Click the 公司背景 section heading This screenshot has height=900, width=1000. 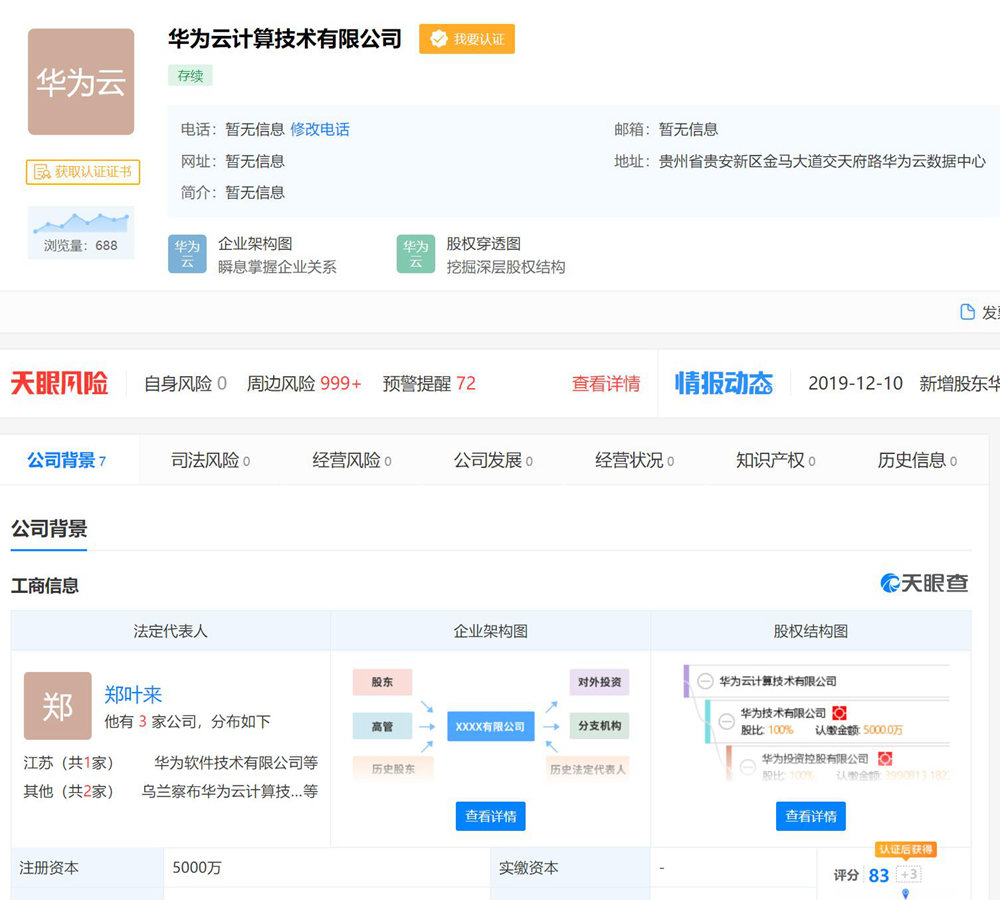pos(49,528)
